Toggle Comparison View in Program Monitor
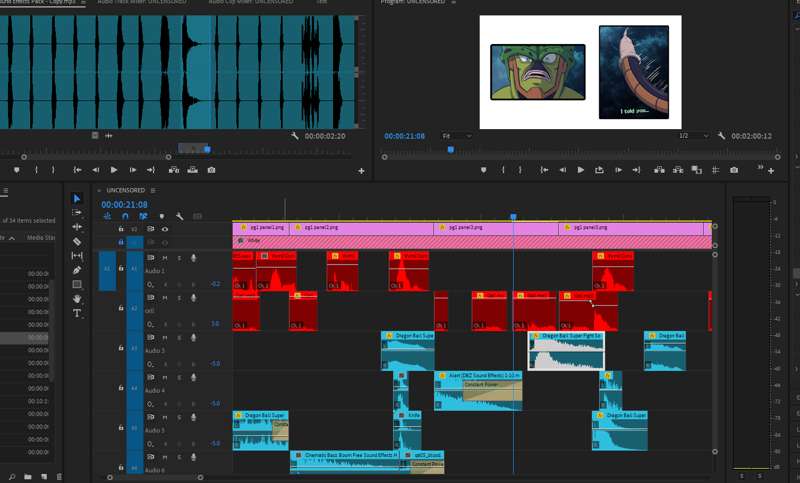Image resolution: width=800 pixels, height=483 pixels. (x=696, y=170)
